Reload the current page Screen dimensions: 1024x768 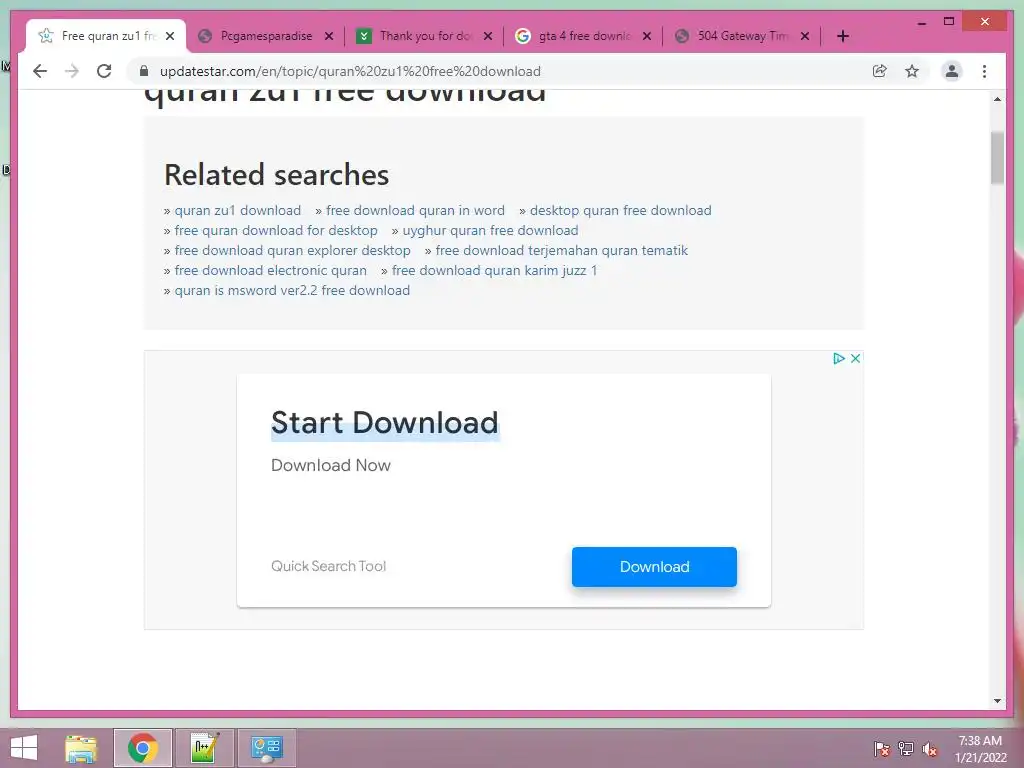click(104, 71)
